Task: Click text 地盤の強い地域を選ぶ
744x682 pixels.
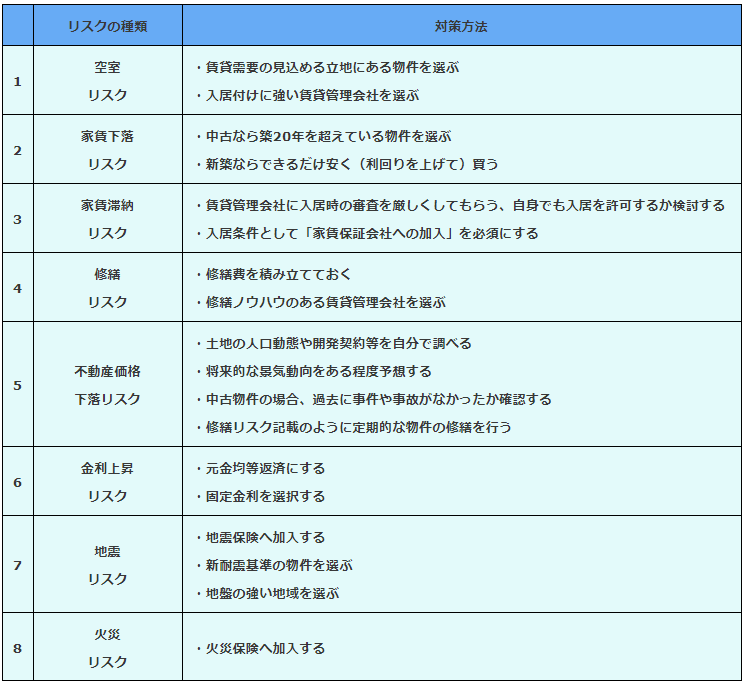Action: pos(272,593)
